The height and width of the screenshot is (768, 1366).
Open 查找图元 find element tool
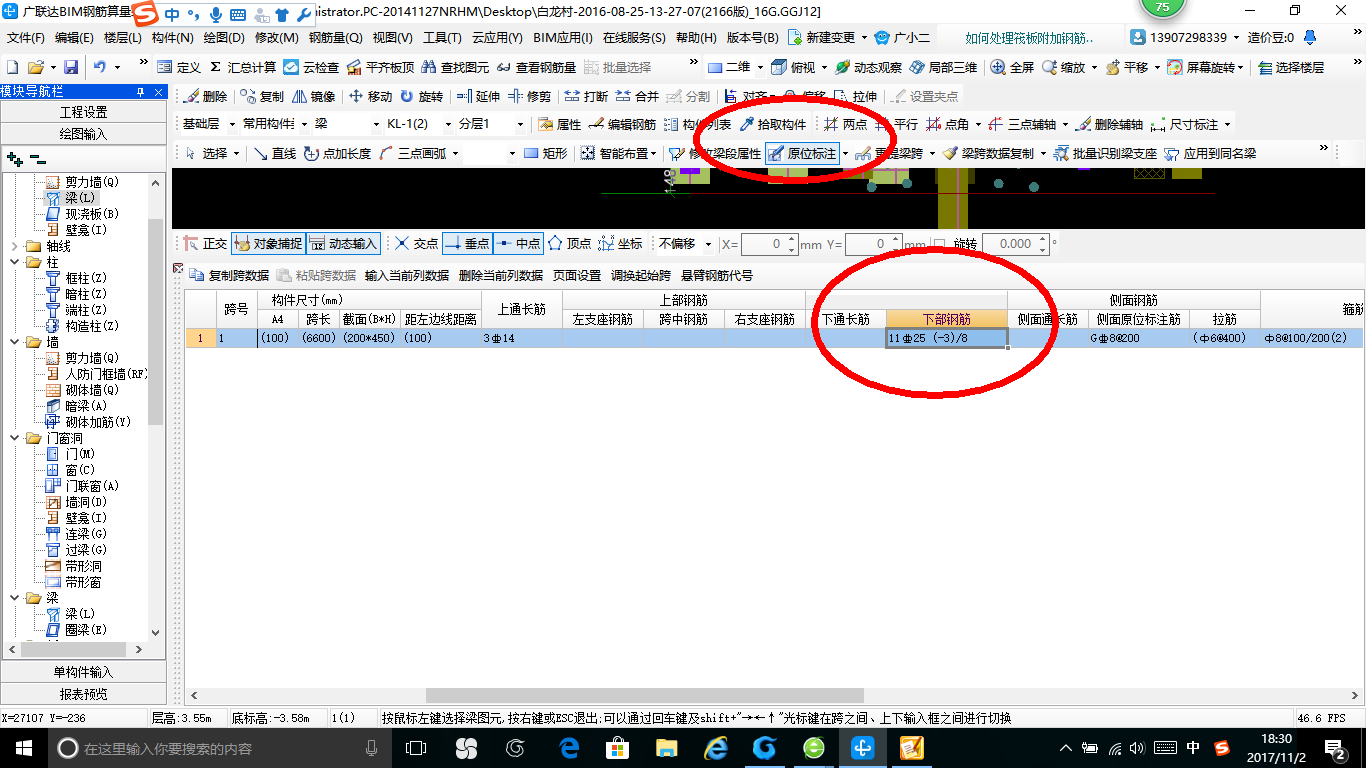455,67
